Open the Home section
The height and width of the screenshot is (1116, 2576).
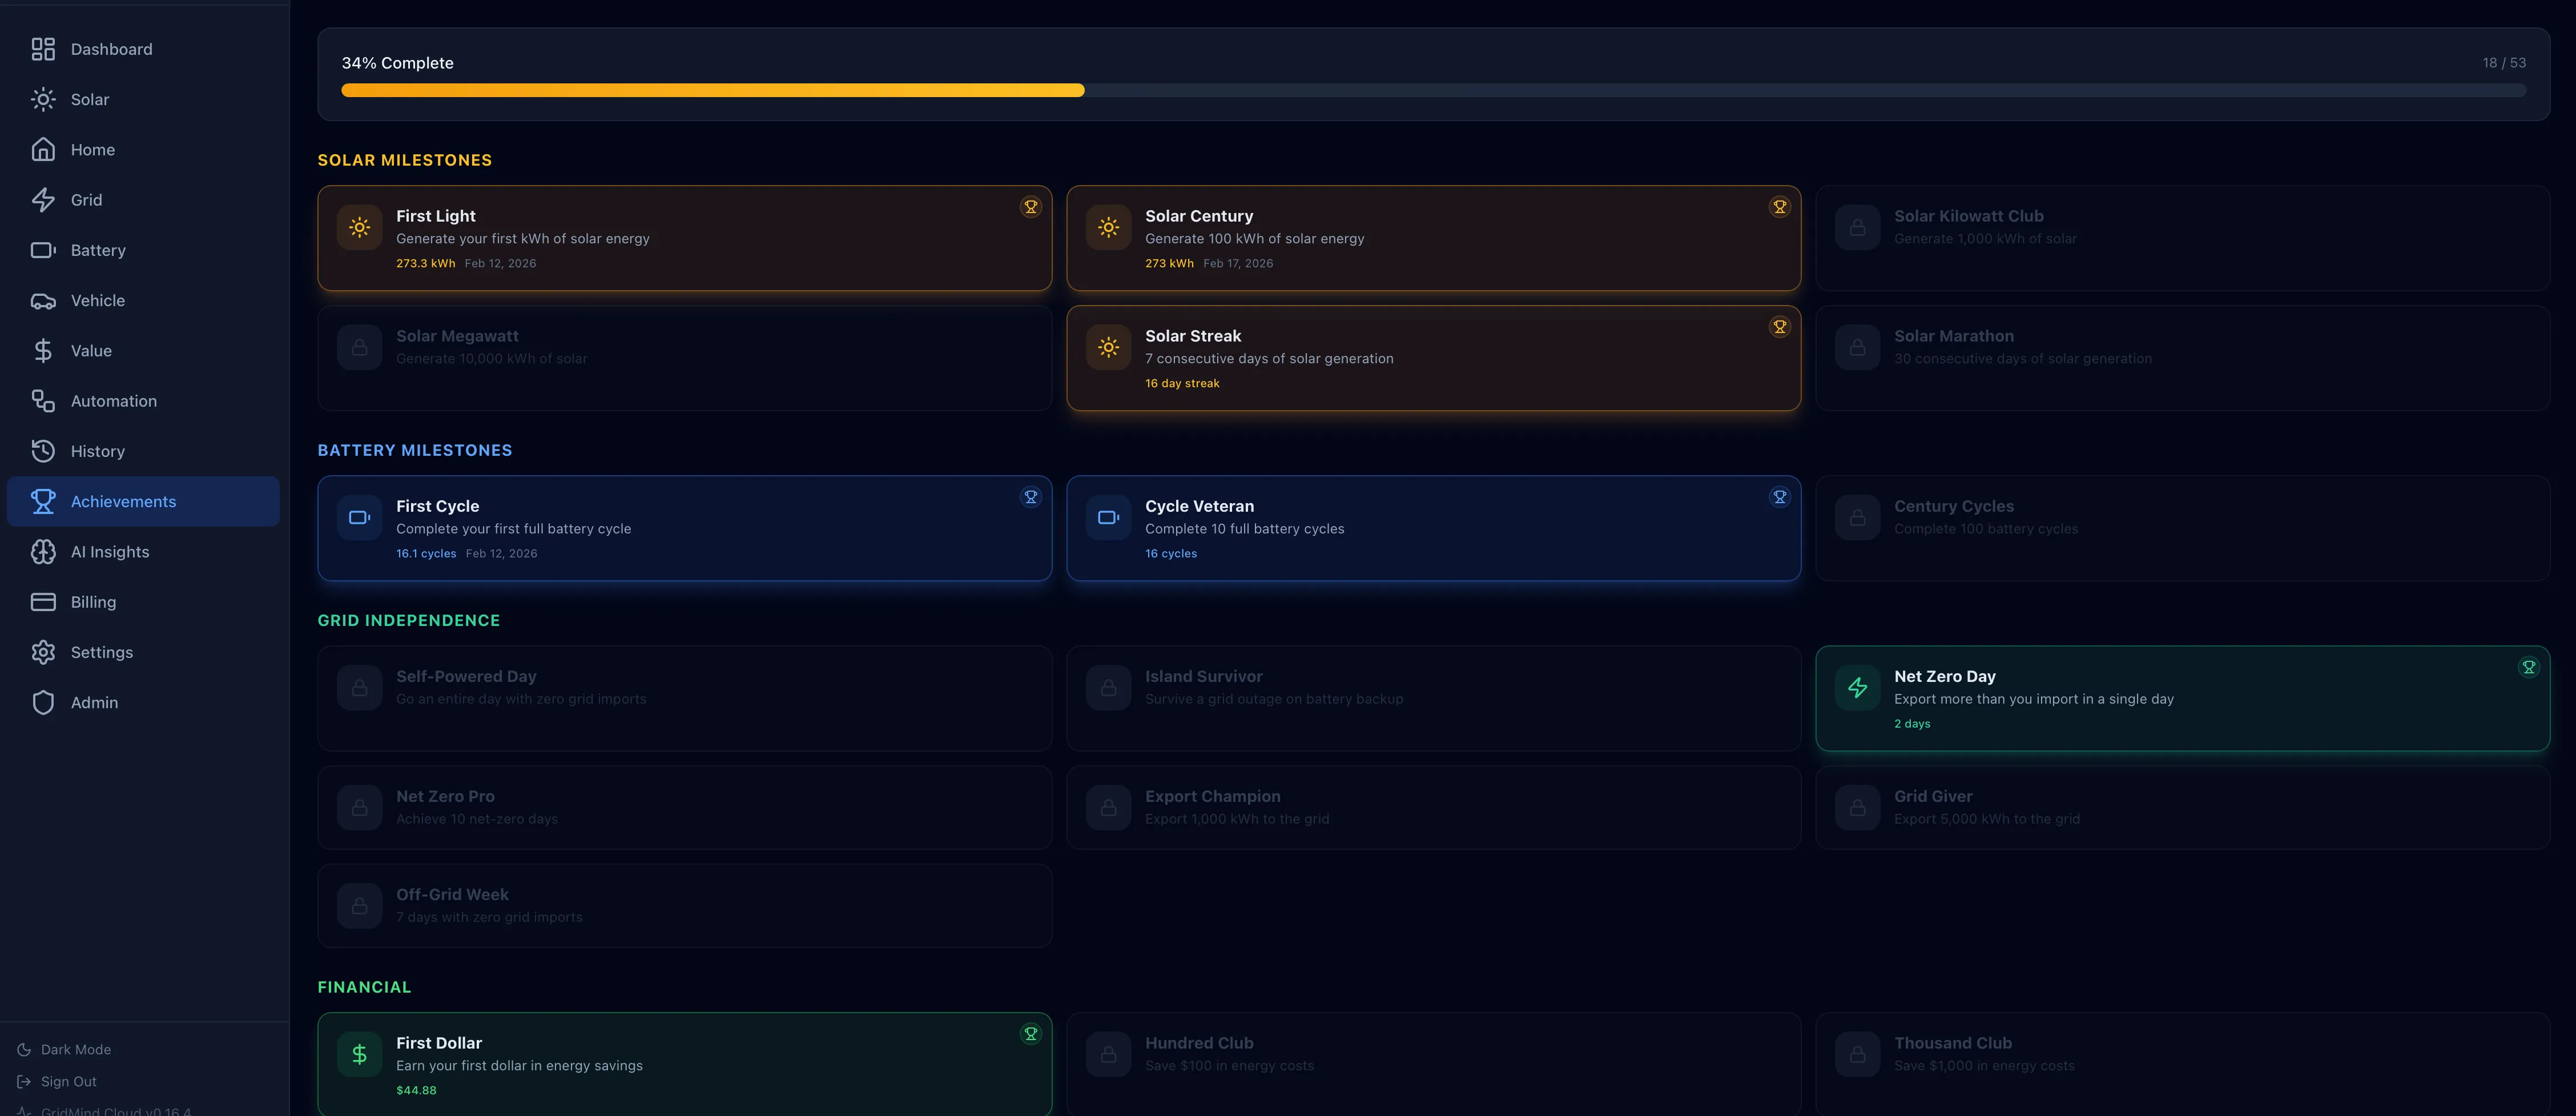(x=143, y=149)
